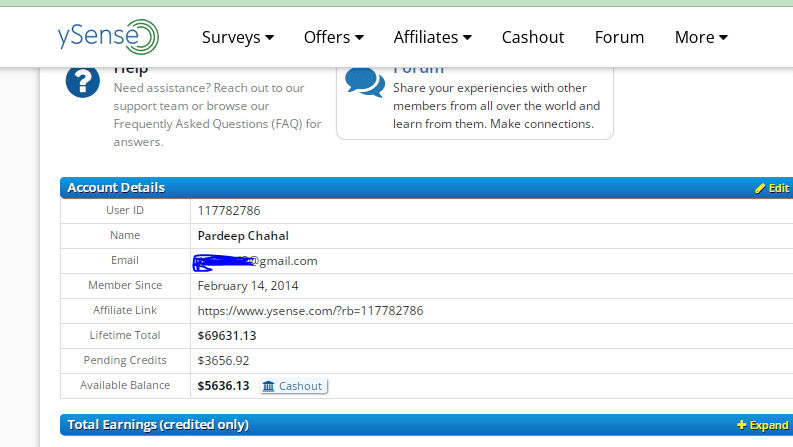
Task: Click the Affiliate Link label
Action: pyautogui.click(x=125, y=310)
